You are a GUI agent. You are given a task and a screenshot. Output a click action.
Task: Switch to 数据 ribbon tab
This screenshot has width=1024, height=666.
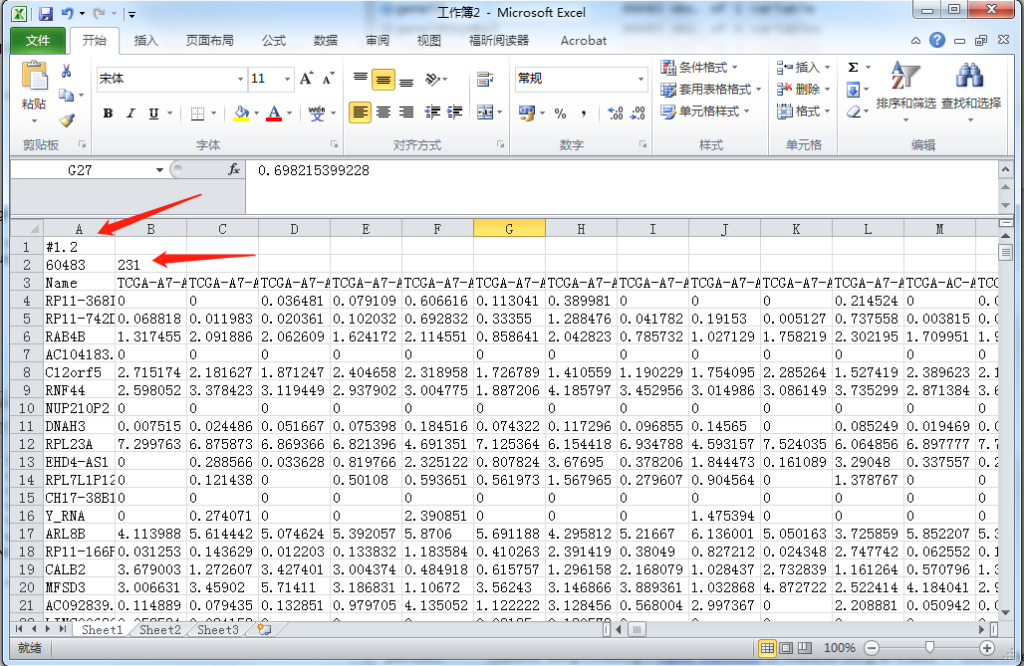tap(325, 40)
